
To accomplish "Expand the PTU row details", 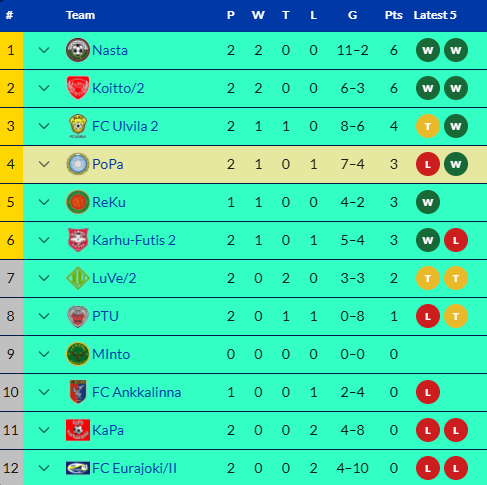I will (44, 316).
